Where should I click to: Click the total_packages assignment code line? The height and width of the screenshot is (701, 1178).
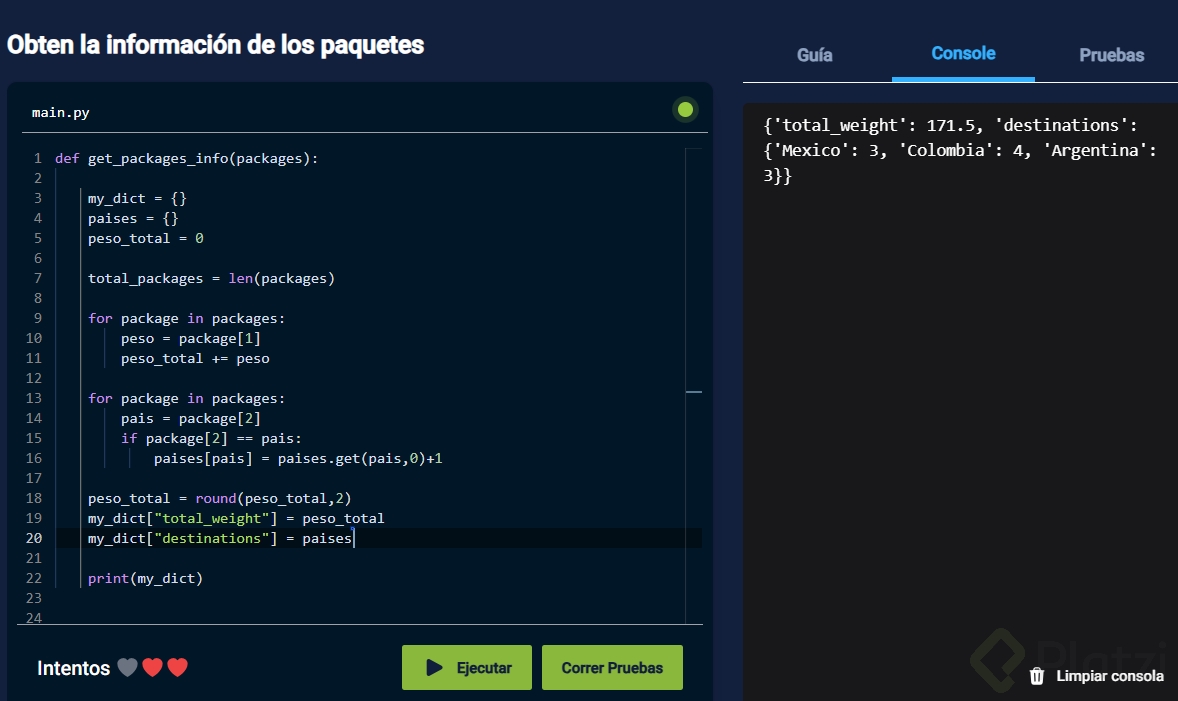(x=211, y=278)
